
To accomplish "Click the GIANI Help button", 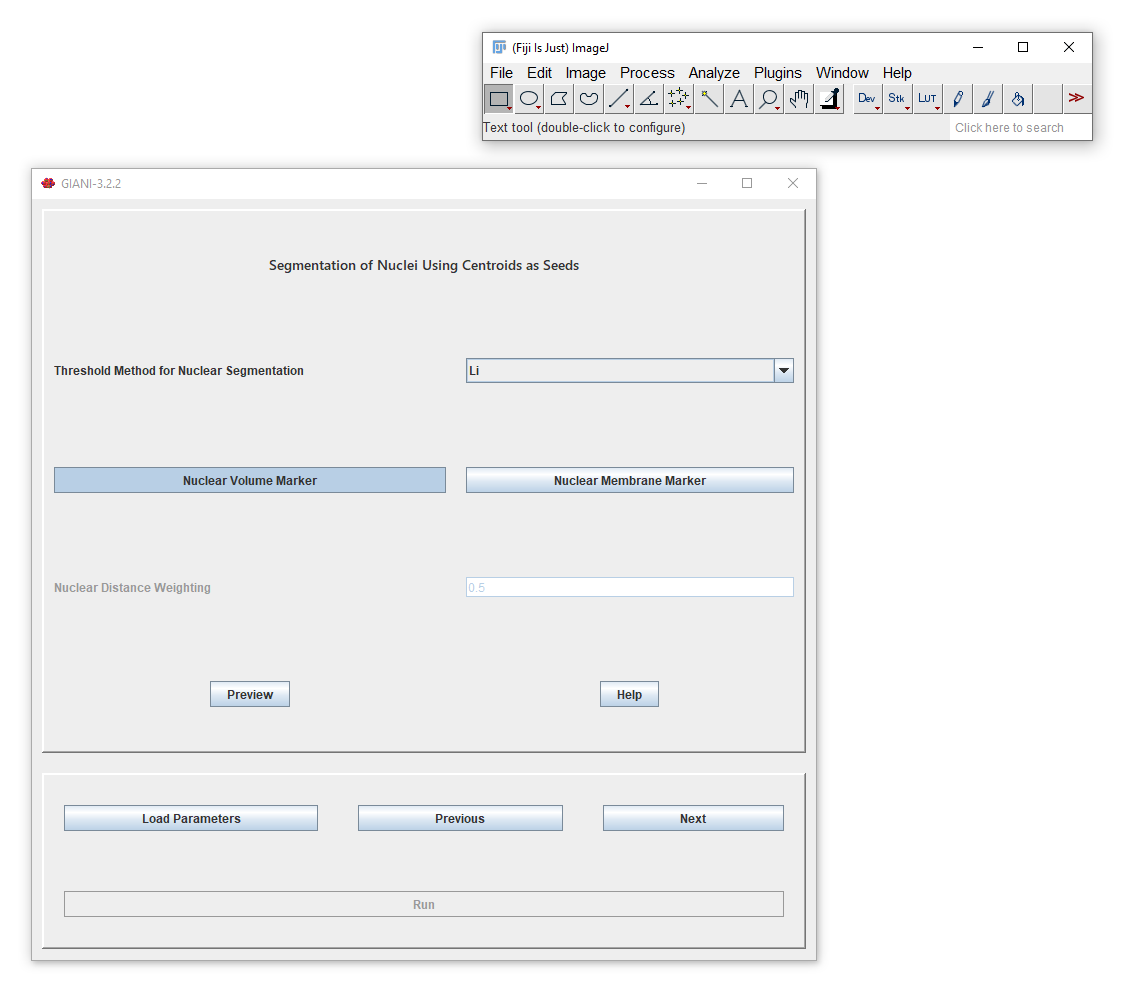I will pos(629,694).
